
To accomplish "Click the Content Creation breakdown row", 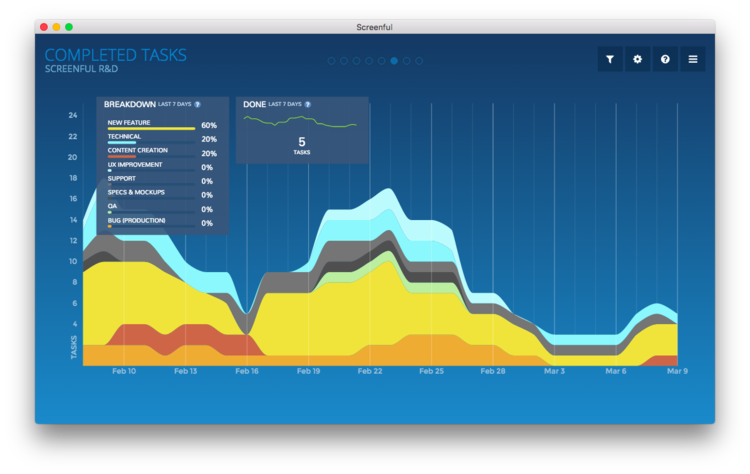I will pos(162,153).
